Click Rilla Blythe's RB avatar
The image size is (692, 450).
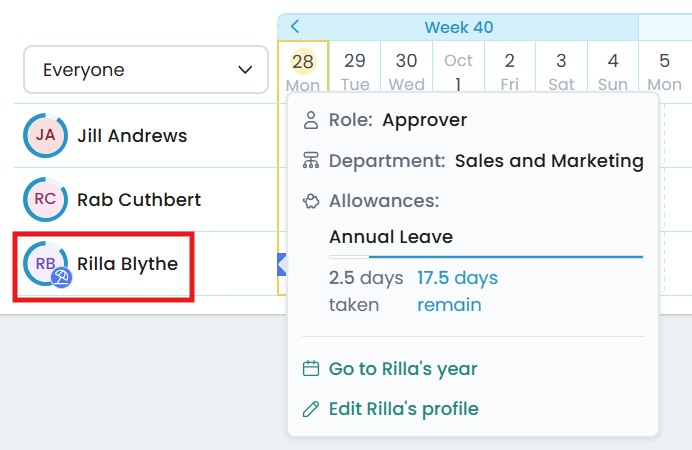(45, 263)
